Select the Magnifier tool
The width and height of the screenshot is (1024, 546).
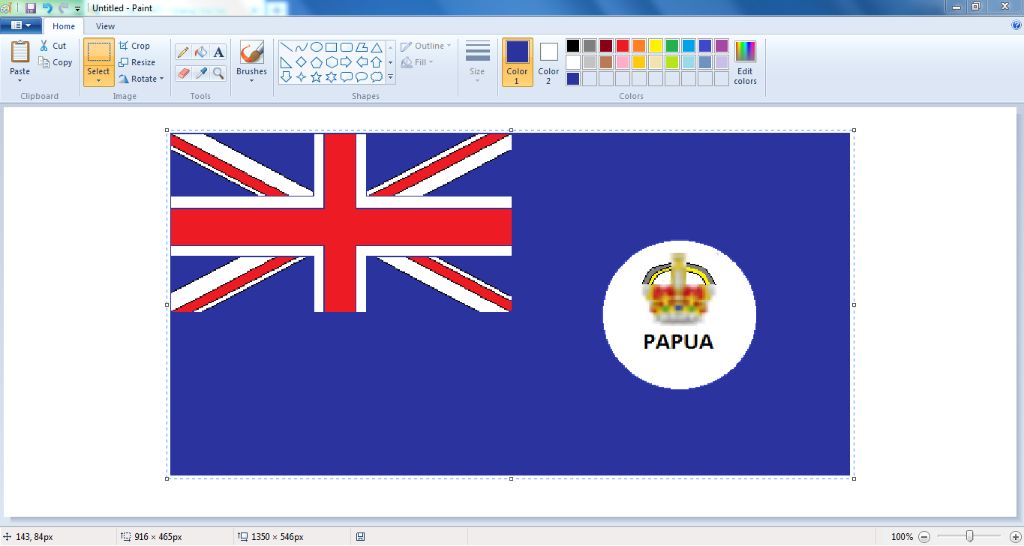[219, 73]
